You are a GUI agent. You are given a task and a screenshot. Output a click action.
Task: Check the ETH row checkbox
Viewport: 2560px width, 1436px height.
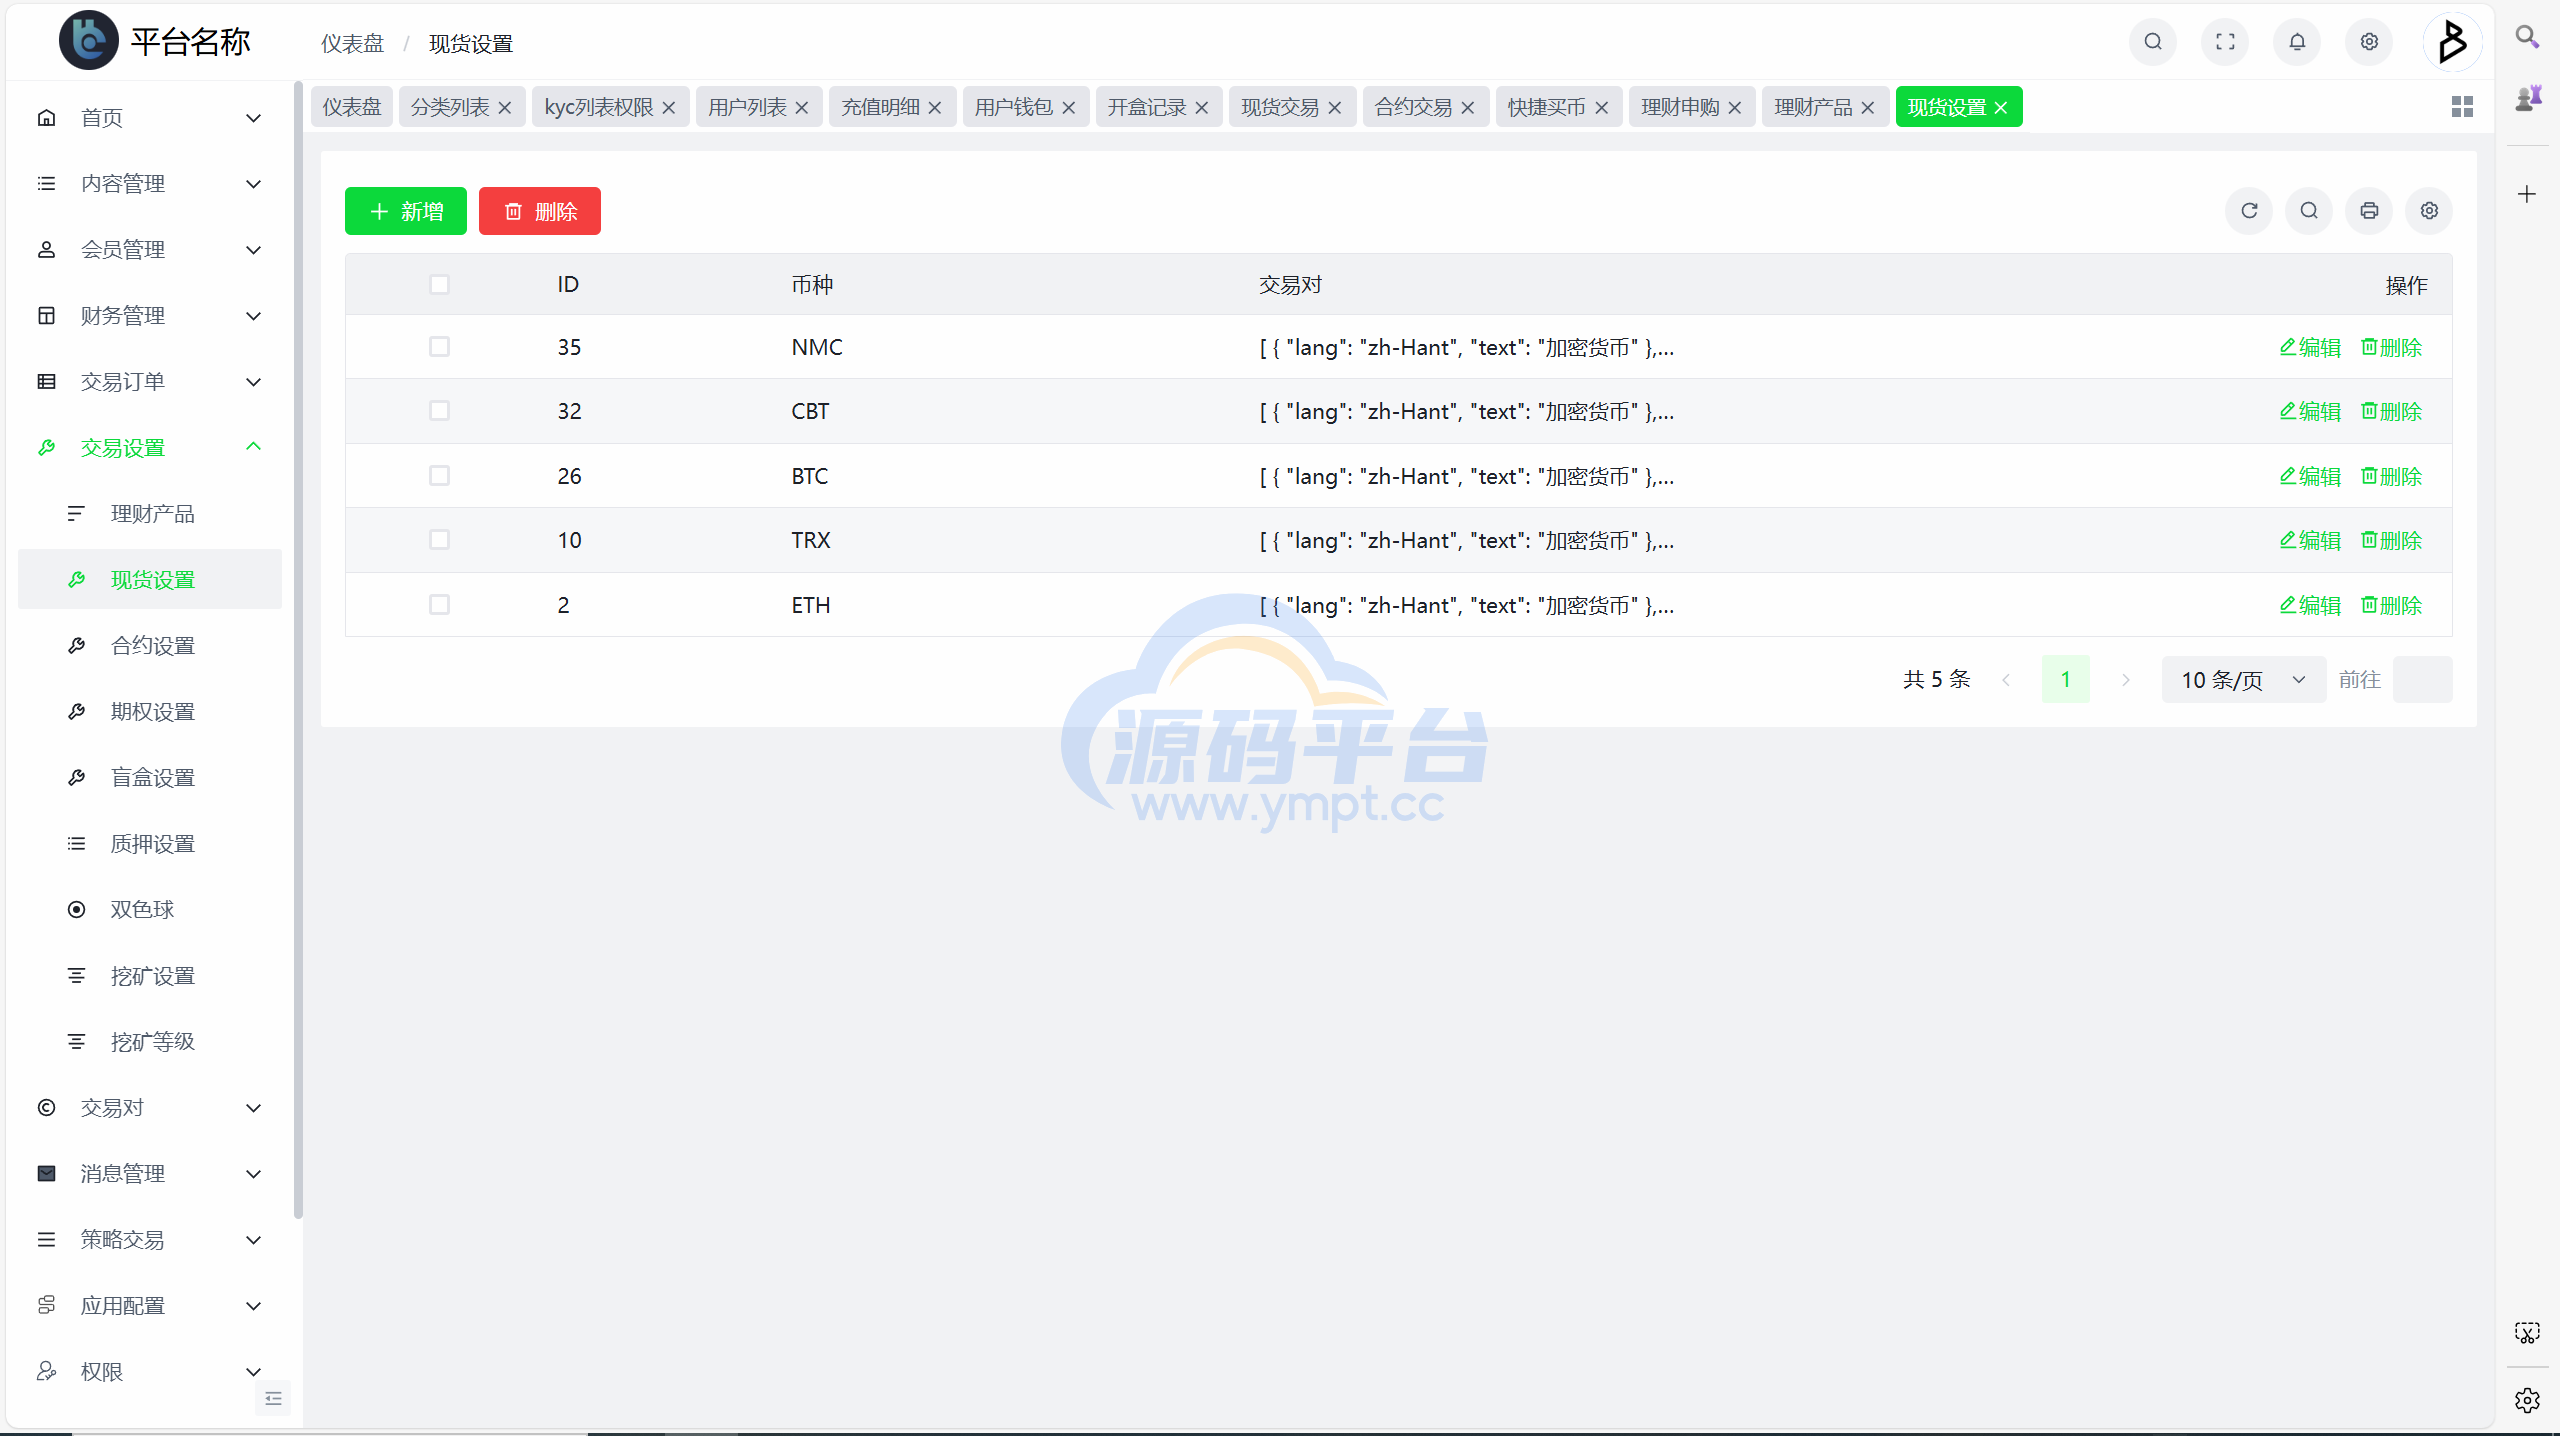[439, 605]
